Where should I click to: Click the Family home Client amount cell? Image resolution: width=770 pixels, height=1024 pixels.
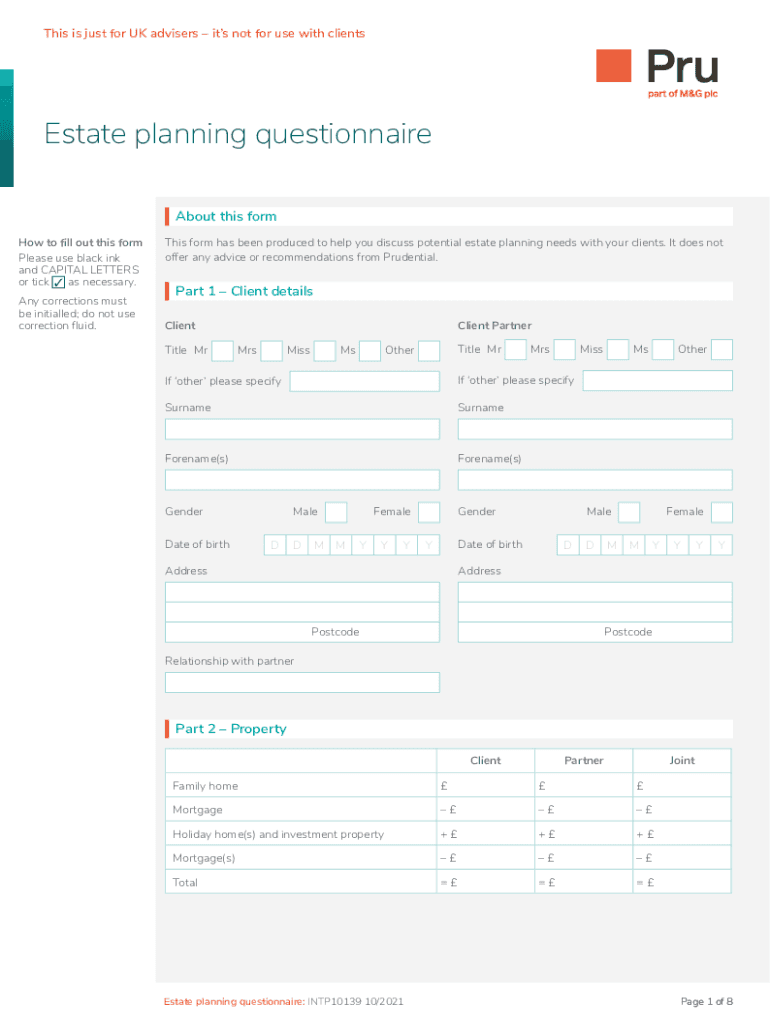[486, 786]
